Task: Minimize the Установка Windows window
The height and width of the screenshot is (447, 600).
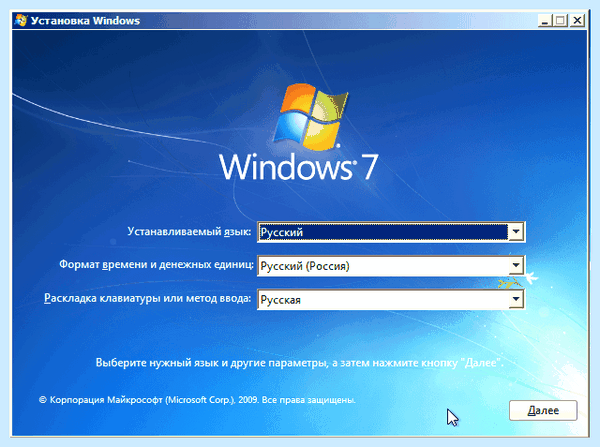Action: (x=545, y=20)
